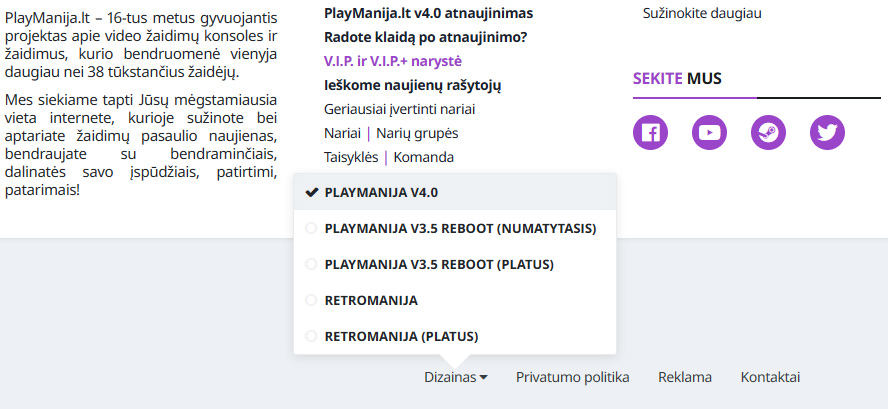Open the V.I.P. ir V.I.P.+ narystė link
The width and height of the screenshot is (888, 409).
[393, 61]
